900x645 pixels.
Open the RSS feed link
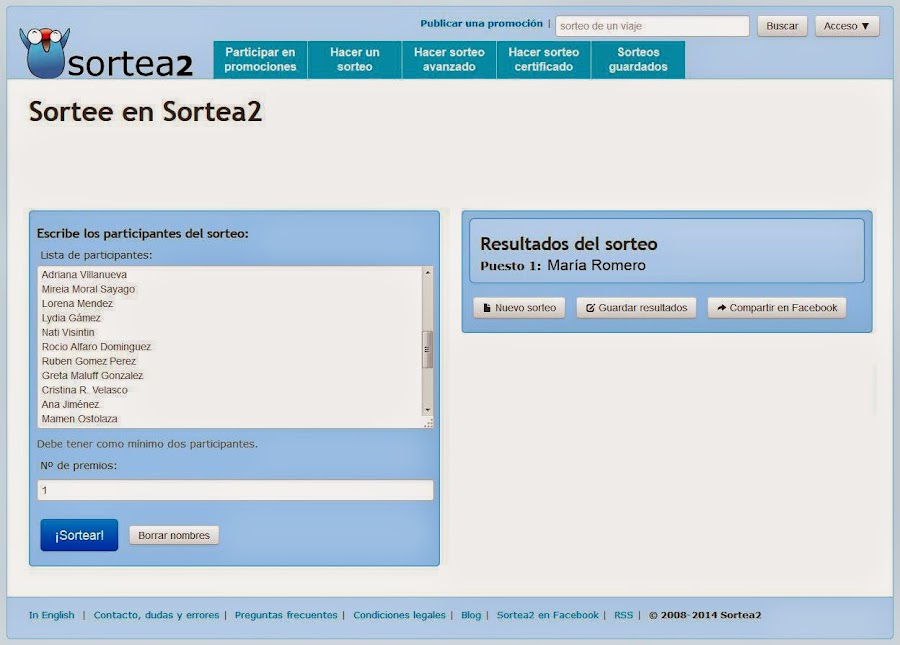coord(623,615)
